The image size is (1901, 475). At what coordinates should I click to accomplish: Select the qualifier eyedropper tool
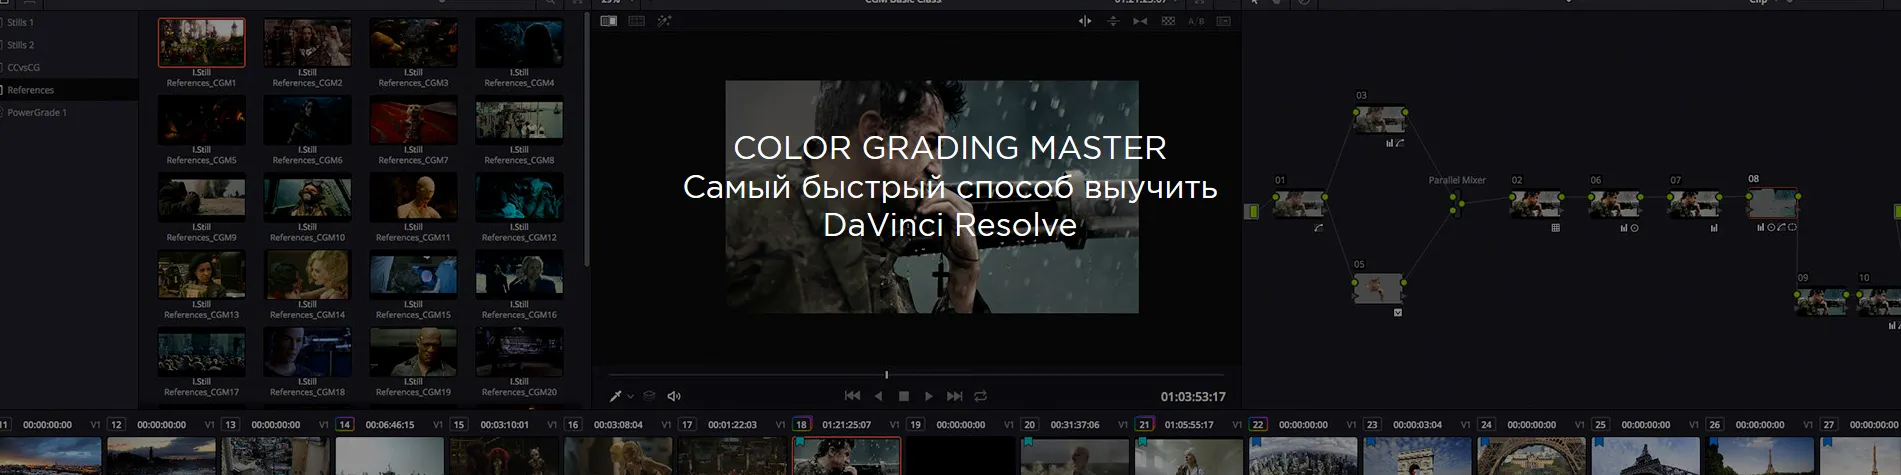pos(615,396)
